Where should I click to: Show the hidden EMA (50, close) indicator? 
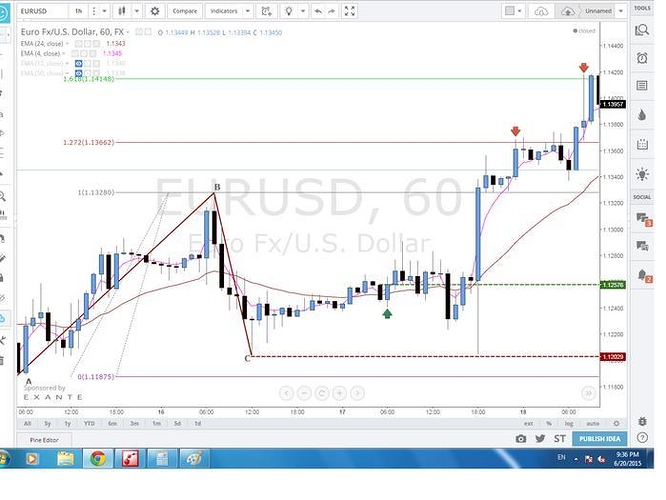point(79,73)
